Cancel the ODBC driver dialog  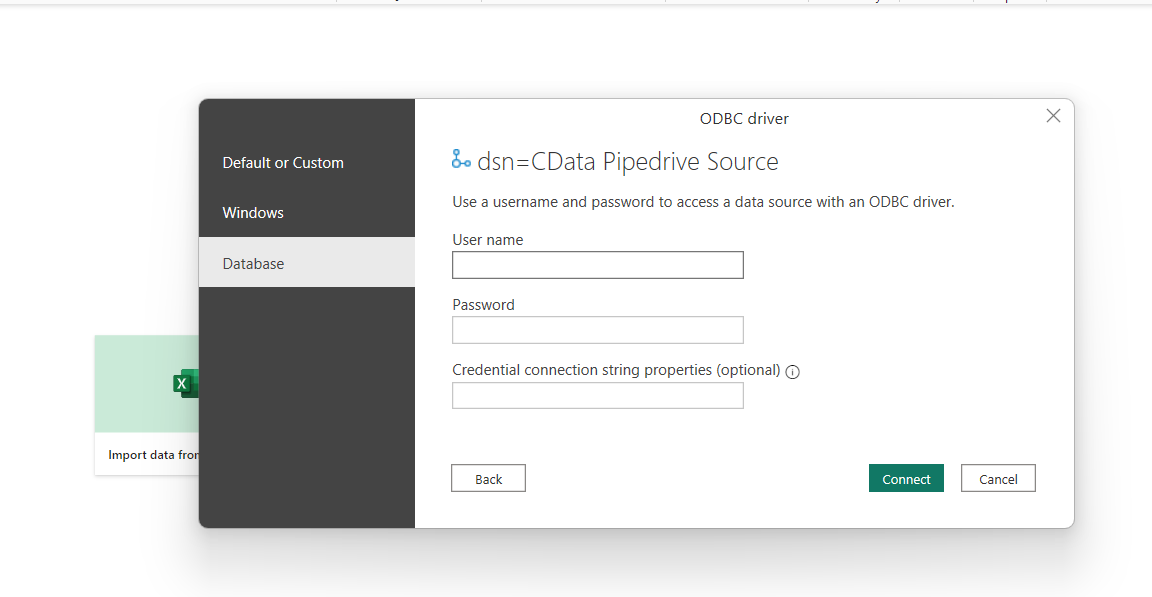pos(998,479)
